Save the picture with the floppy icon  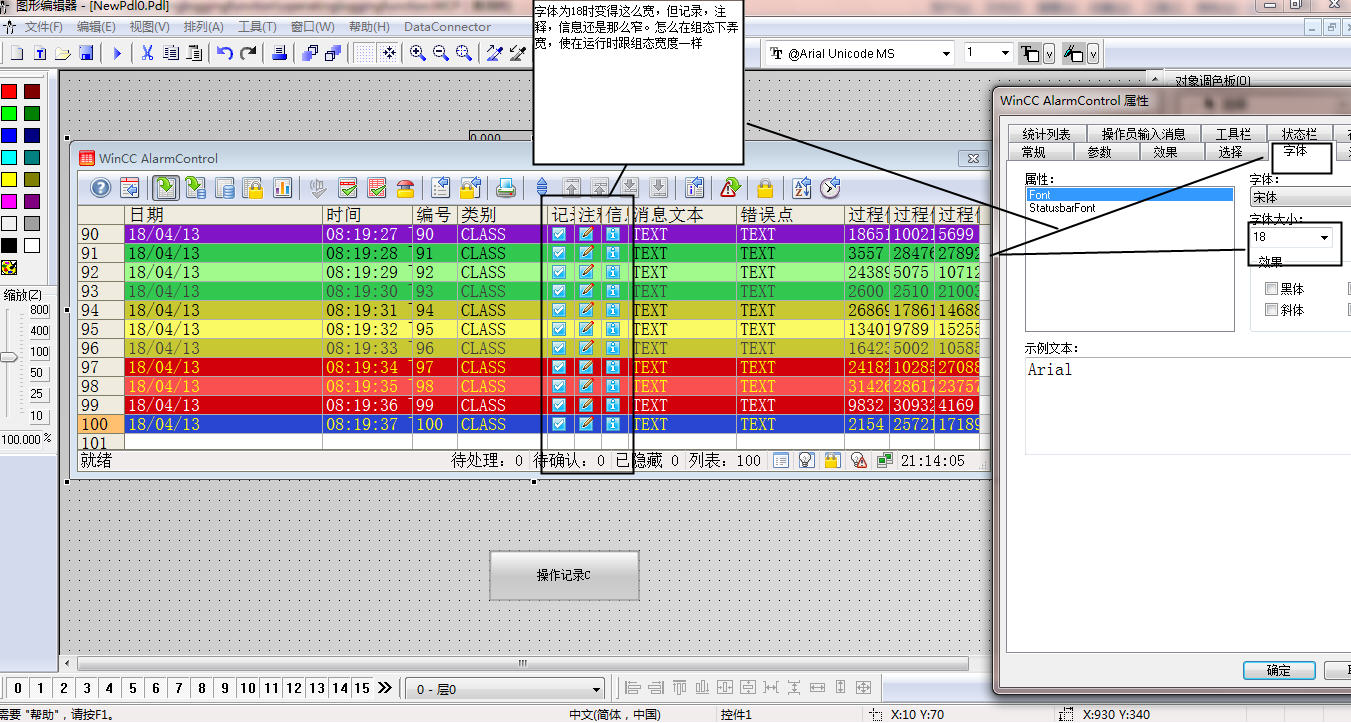coord(86,53)
